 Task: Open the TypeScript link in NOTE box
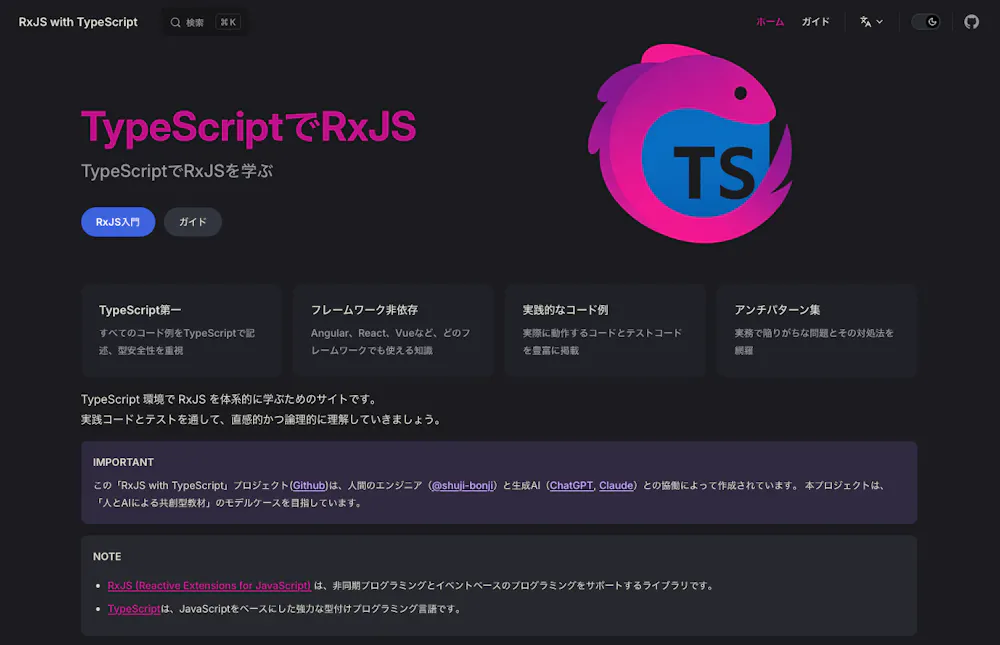tap(134, 608)
